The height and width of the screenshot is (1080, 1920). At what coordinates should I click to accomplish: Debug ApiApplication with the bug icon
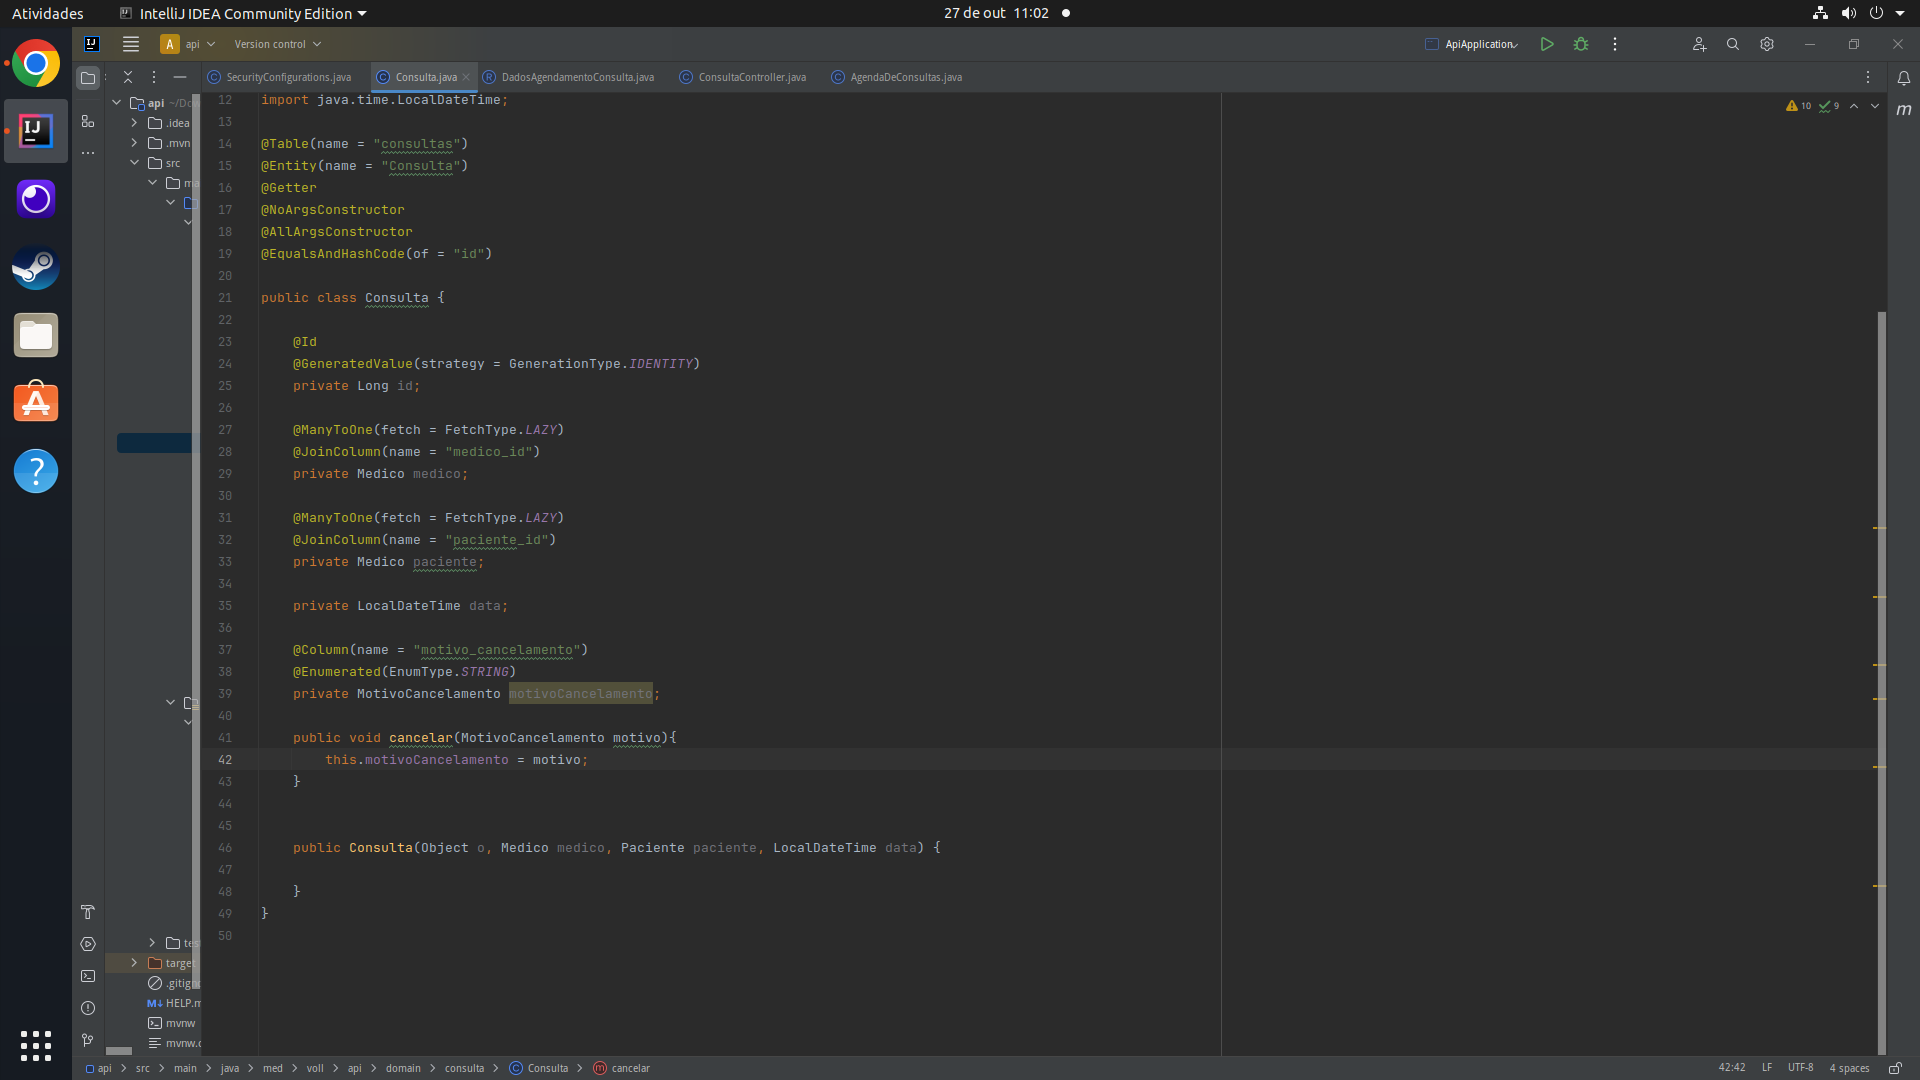pos(1581,44)
